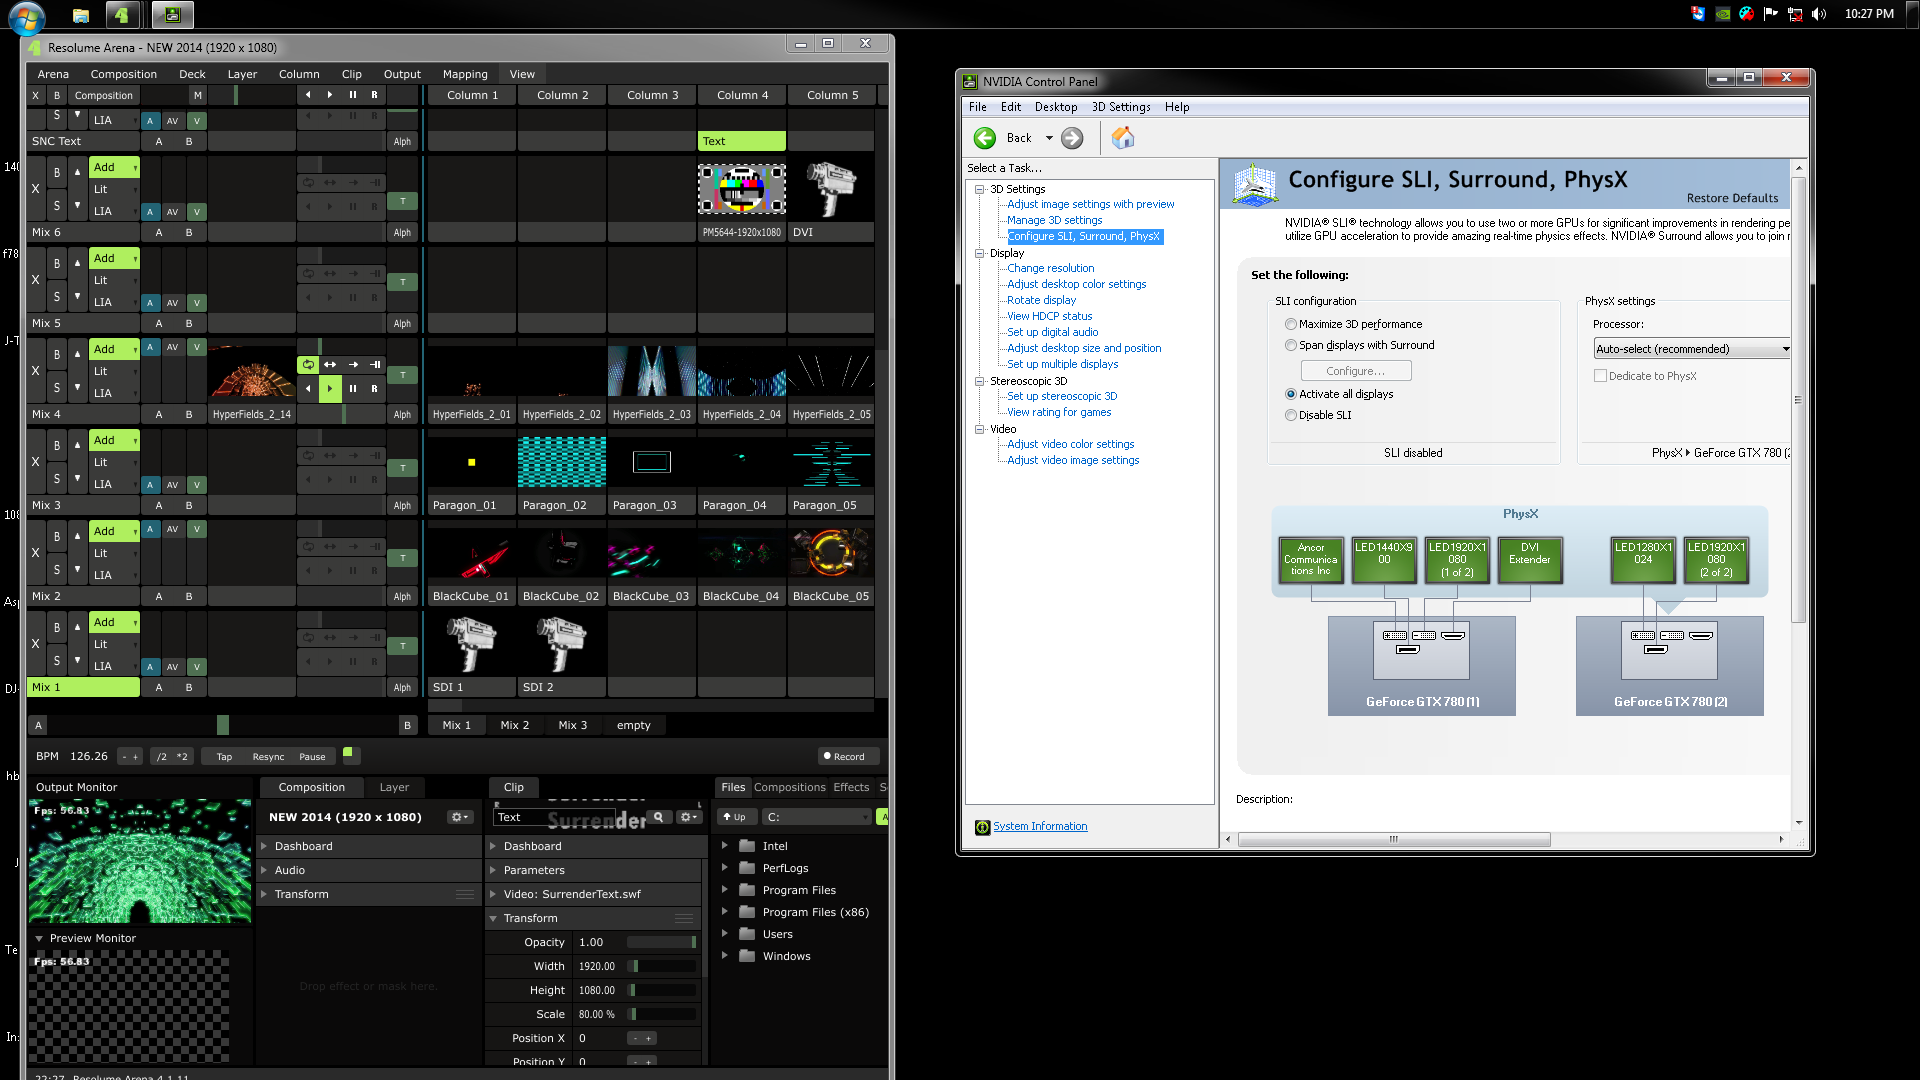Click search magnifier icon in Clip panel
The height and width of the screenshot is (1080, 1920).
pos(658,817)
